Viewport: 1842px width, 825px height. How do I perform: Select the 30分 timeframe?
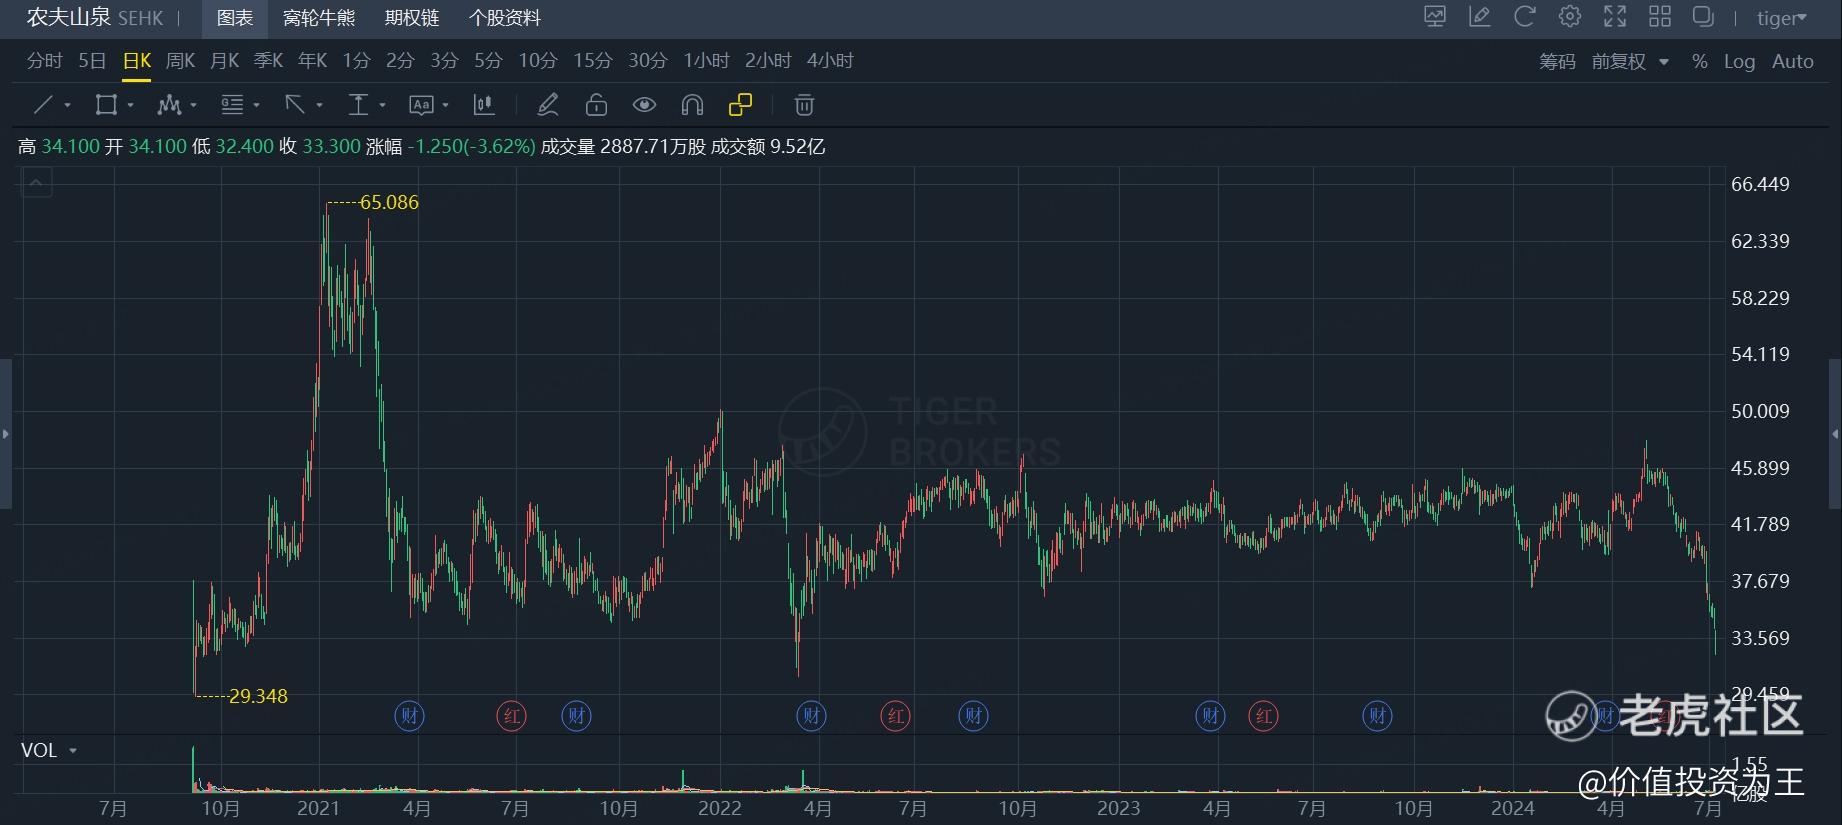[647, 61]
